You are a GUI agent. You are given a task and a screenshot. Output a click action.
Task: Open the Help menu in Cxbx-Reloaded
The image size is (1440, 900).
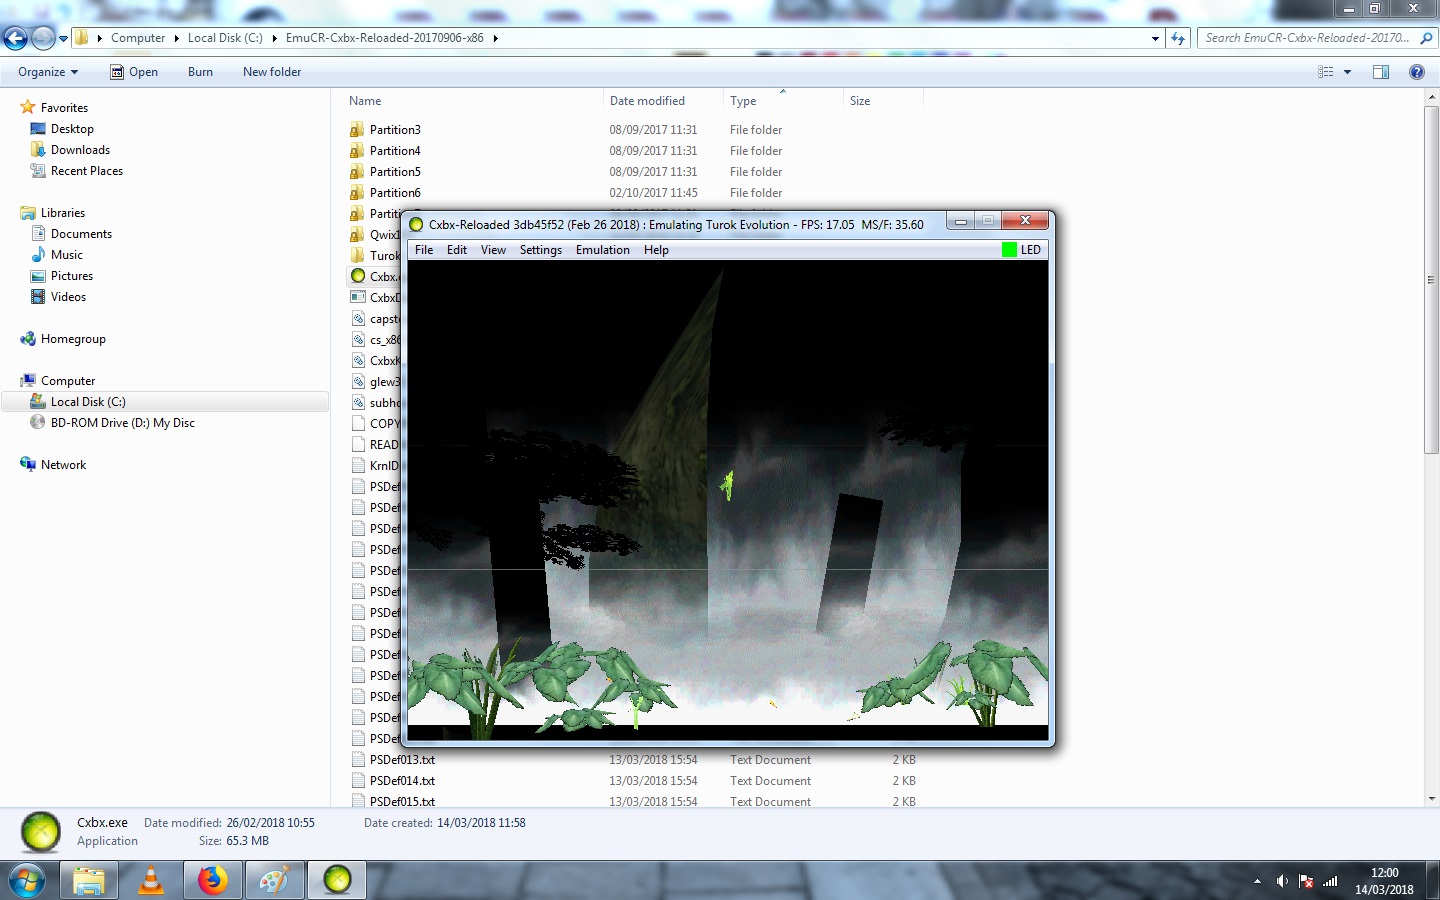coord(656,250)
